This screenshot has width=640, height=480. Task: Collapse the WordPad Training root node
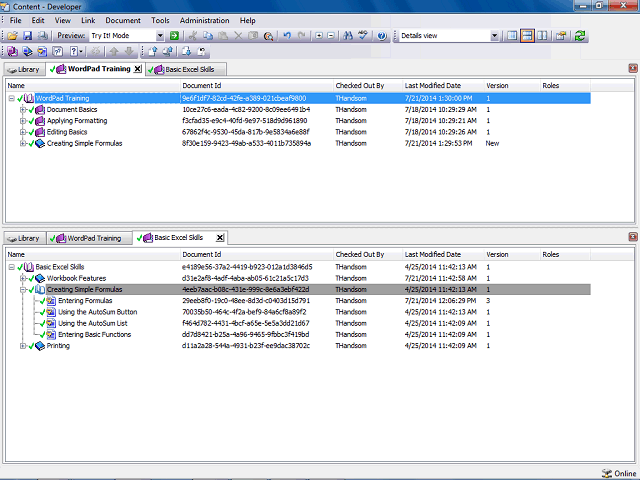11,98
